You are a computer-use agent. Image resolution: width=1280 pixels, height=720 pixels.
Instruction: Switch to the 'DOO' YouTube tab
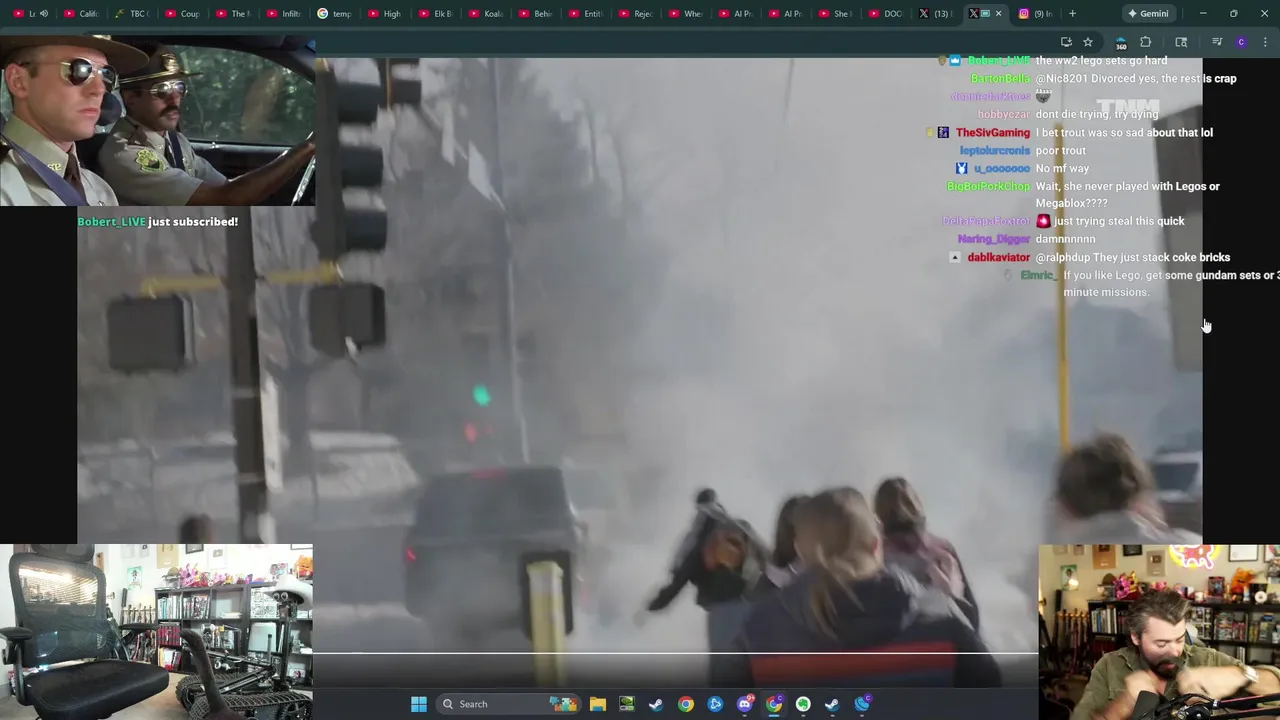tap(886, 14)
